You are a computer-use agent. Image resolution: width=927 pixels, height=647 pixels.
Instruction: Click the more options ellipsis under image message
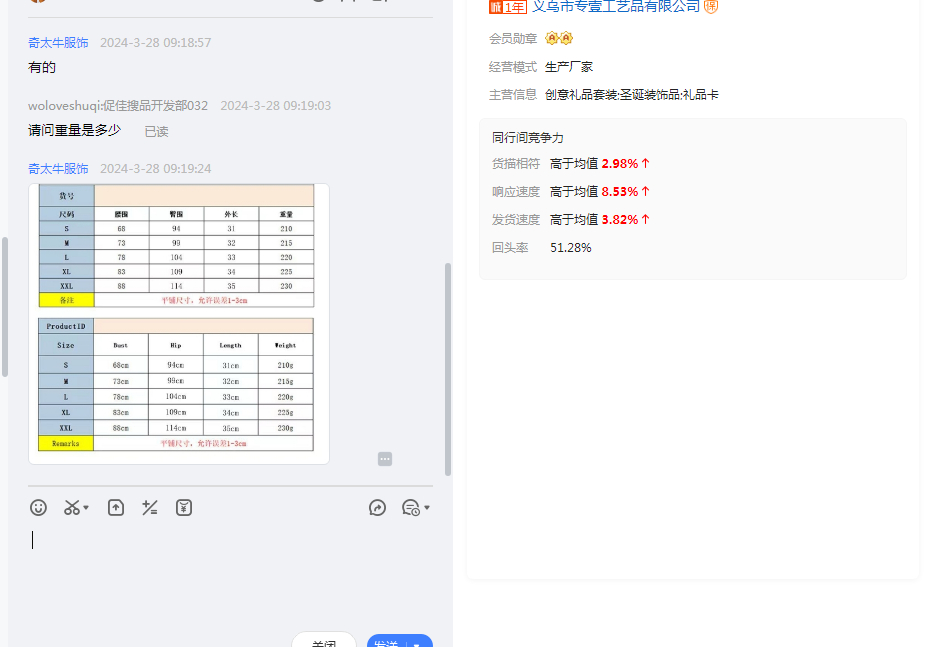point(385,459)
